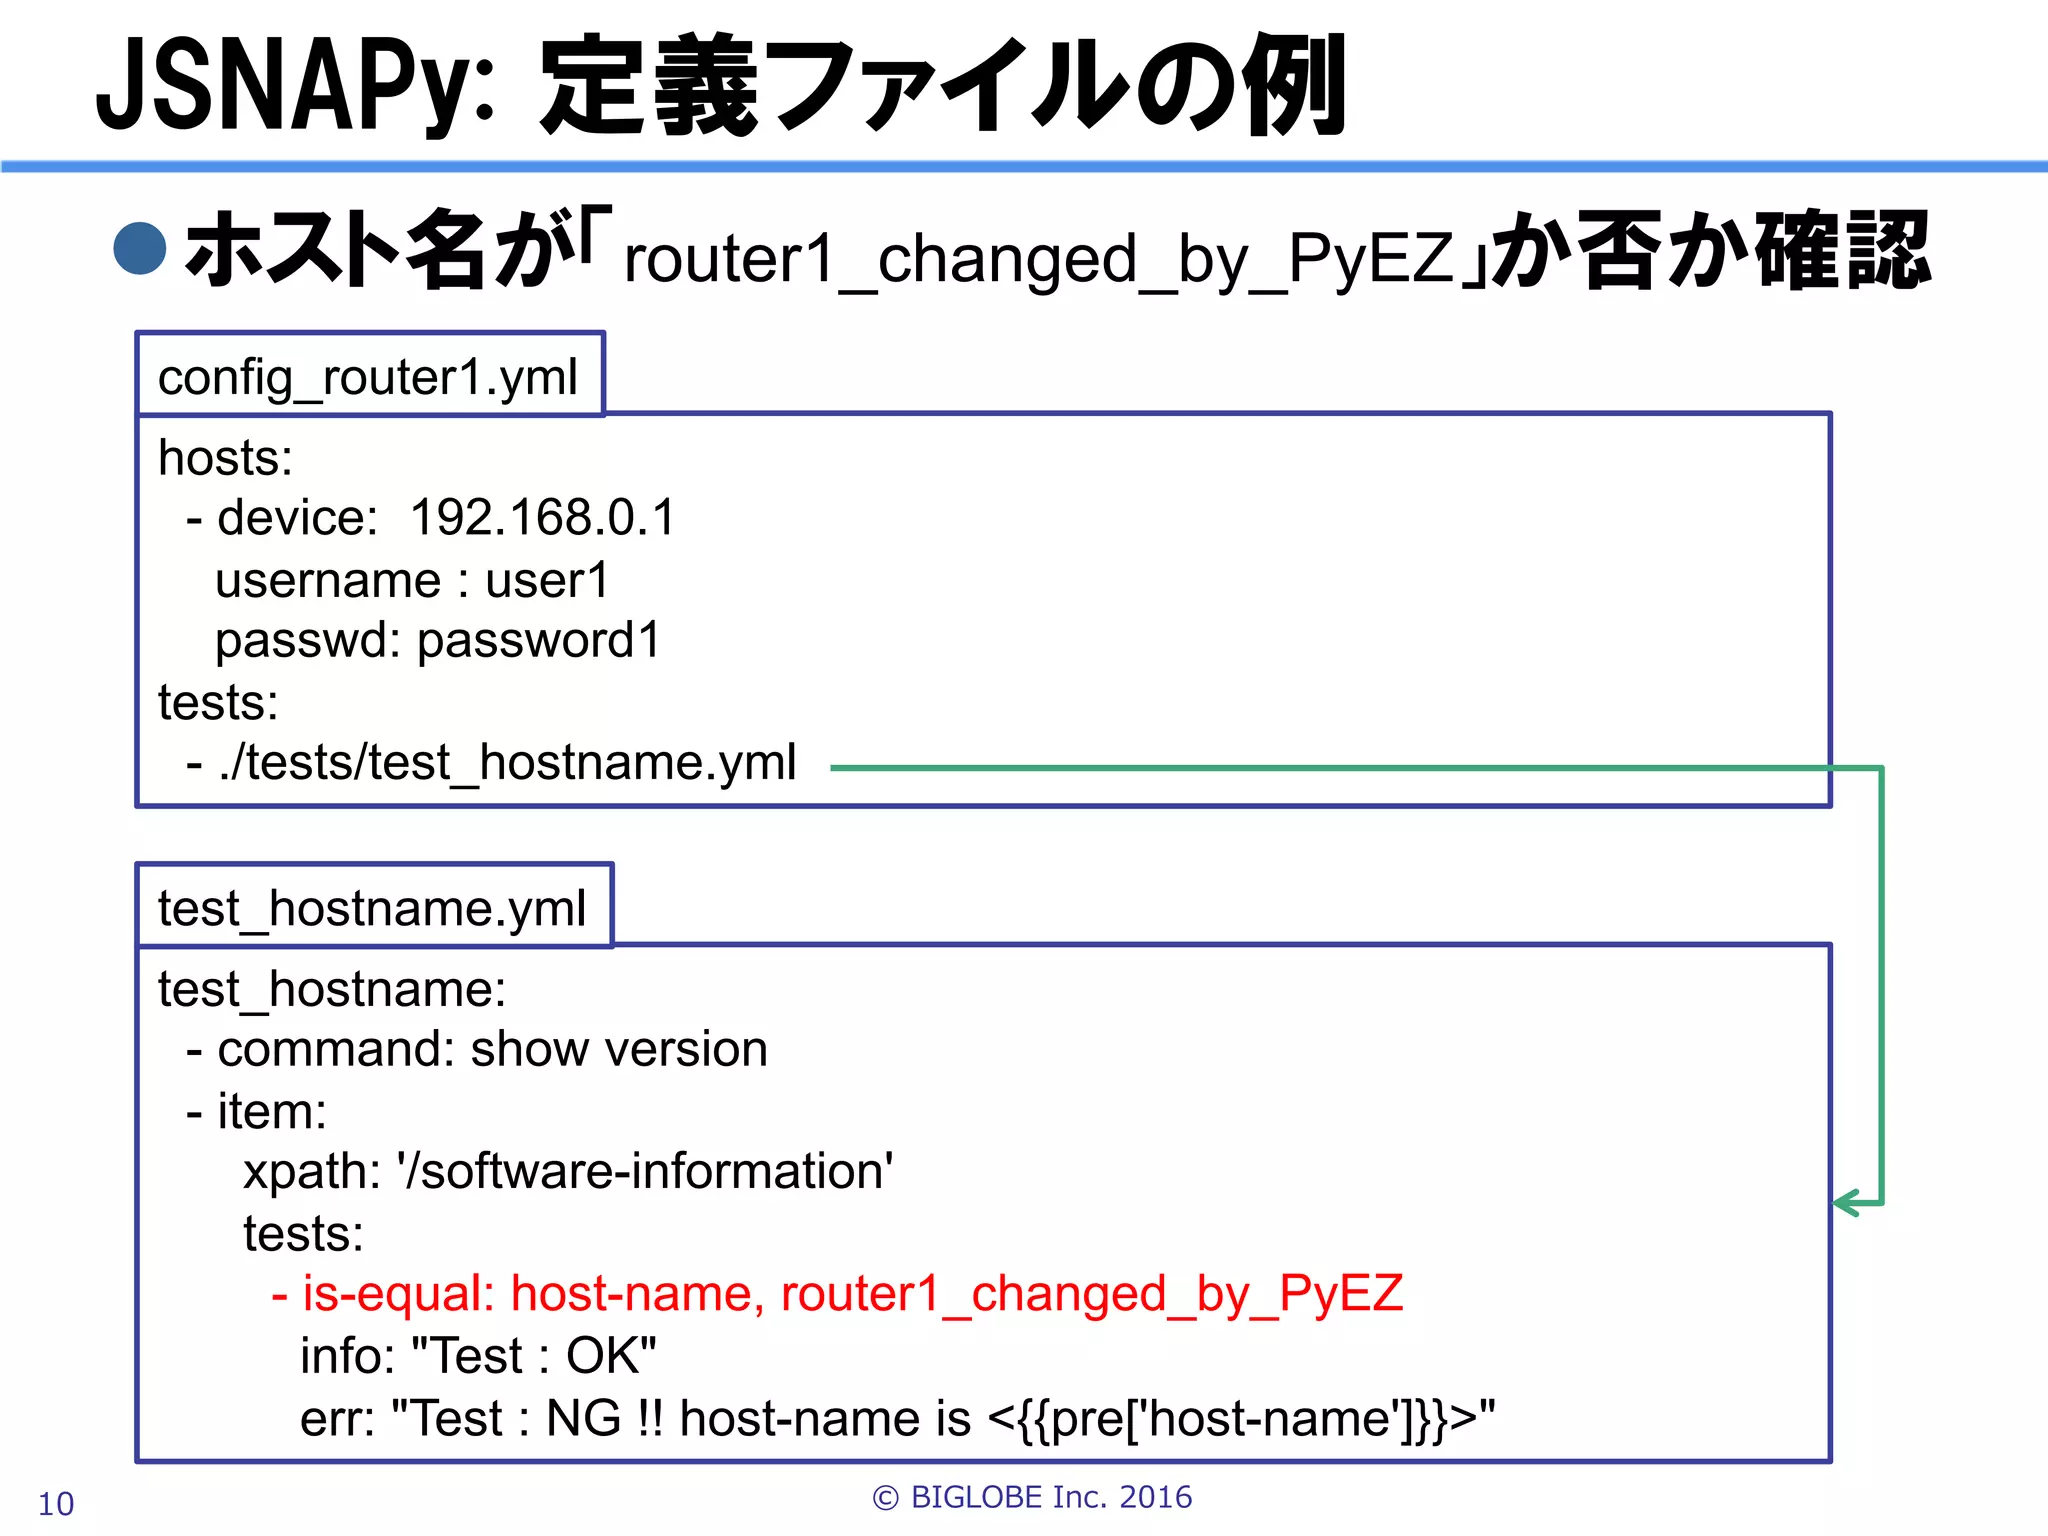Click the 'hosts:' line

pyautogui.click(x=226, y=458)
